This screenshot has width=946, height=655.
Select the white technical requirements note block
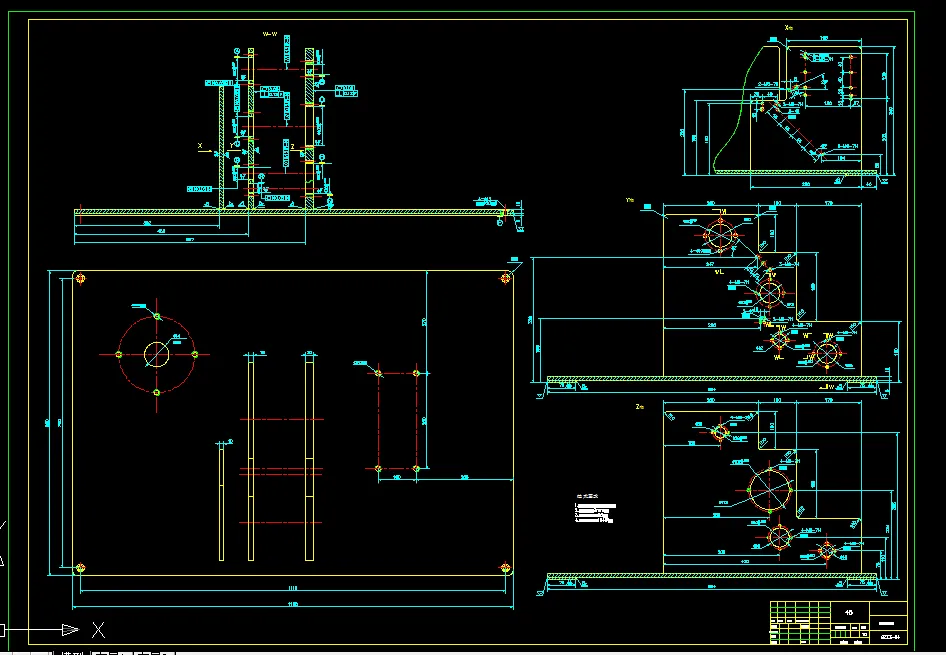click(595, 508)
